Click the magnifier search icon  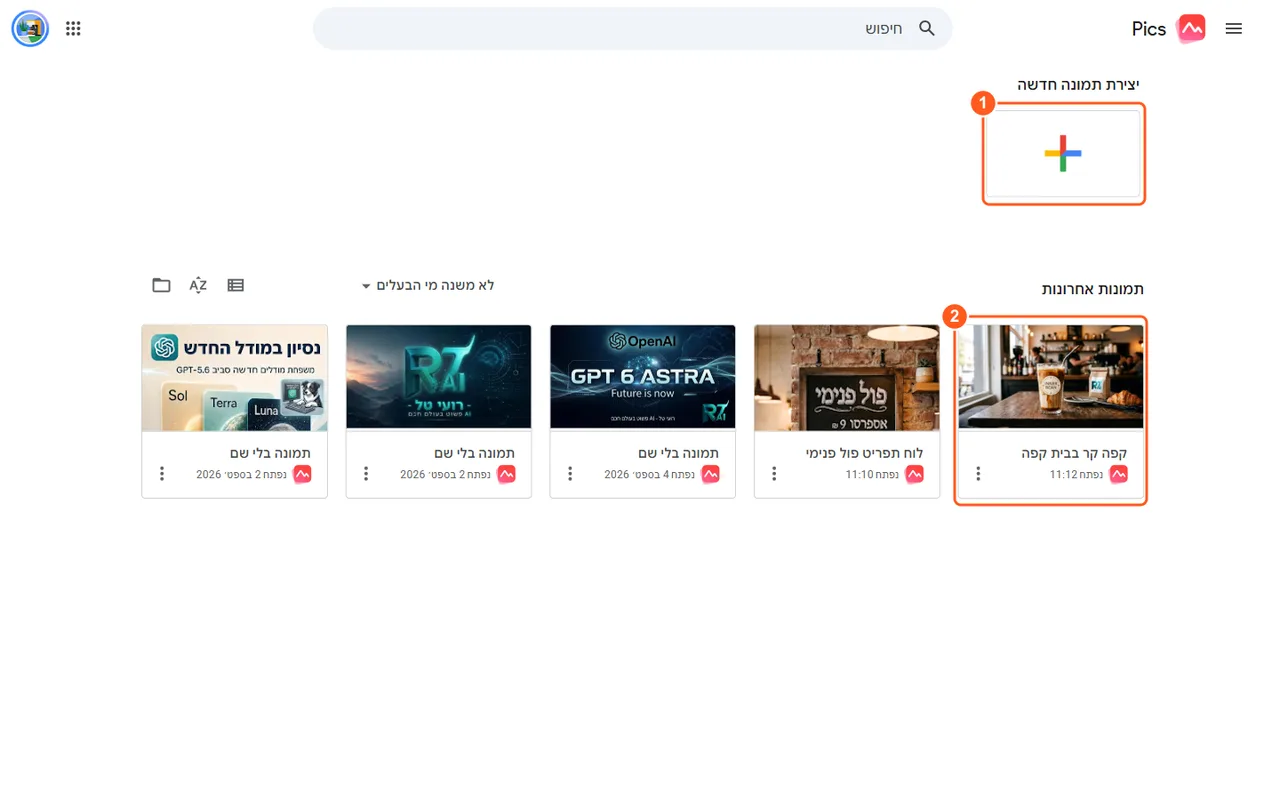[927, 28]
